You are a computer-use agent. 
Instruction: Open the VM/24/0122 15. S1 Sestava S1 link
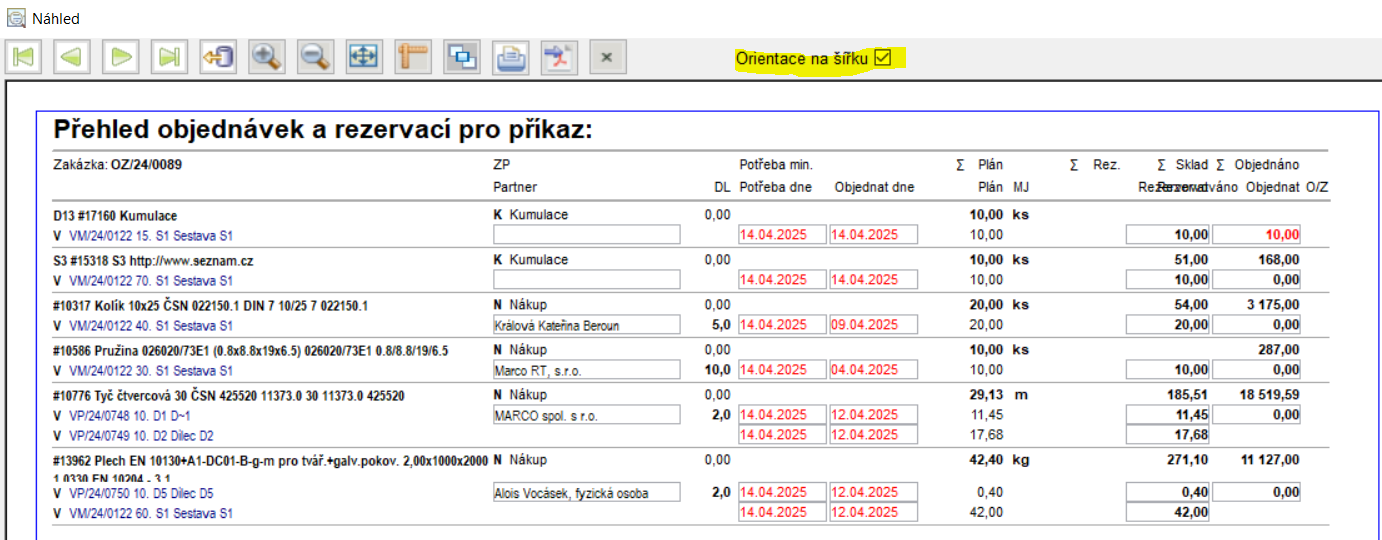pyautogui.click(x=150, y=235)
